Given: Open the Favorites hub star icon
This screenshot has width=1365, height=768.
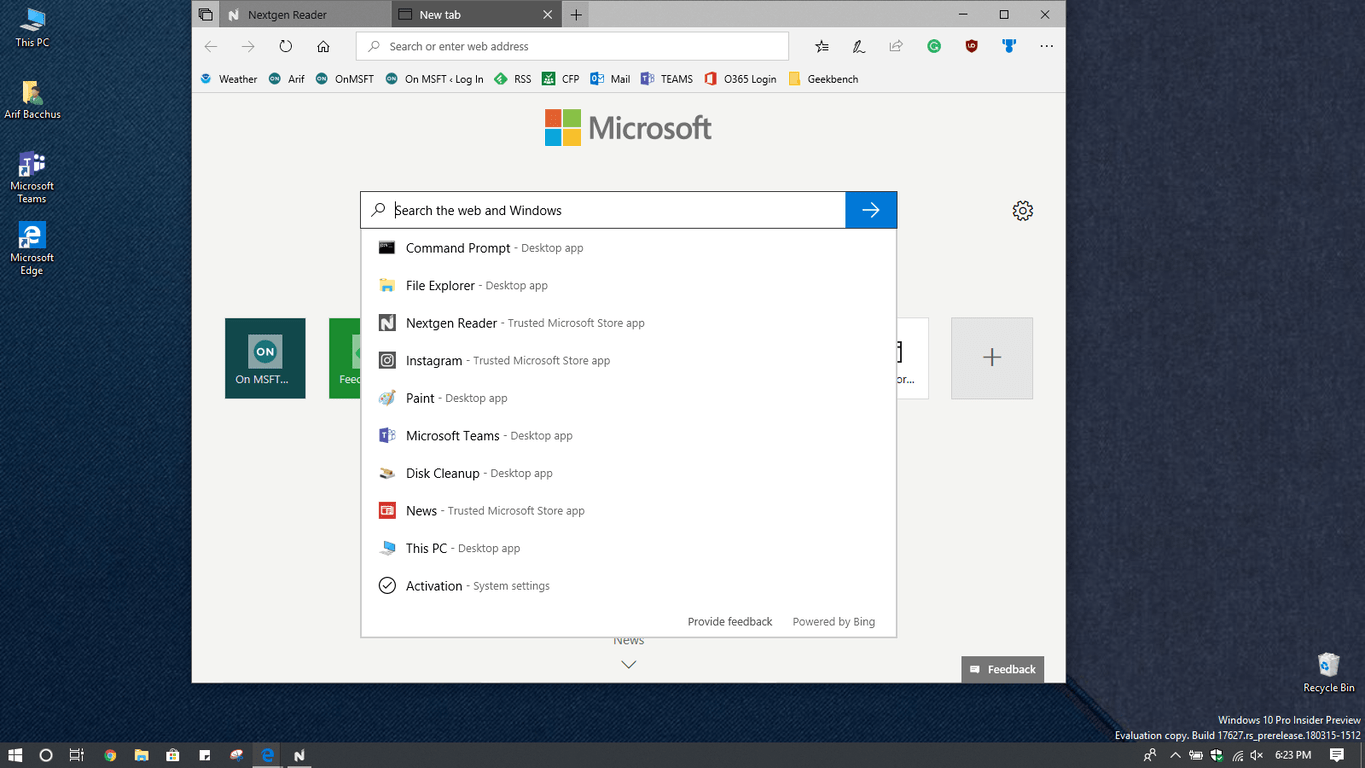Looking at the screenshot, I should [821, 46].
